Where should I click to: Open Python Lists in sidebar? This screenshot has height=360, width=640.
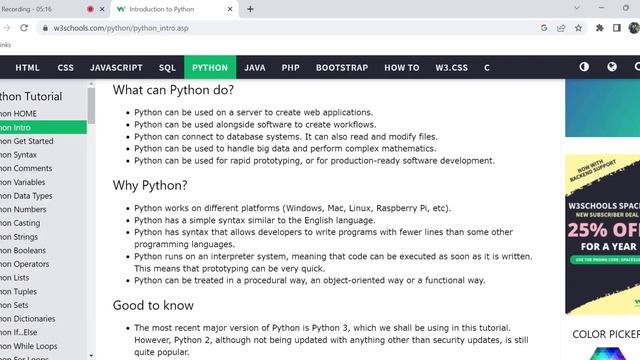[x=43, y=278]
